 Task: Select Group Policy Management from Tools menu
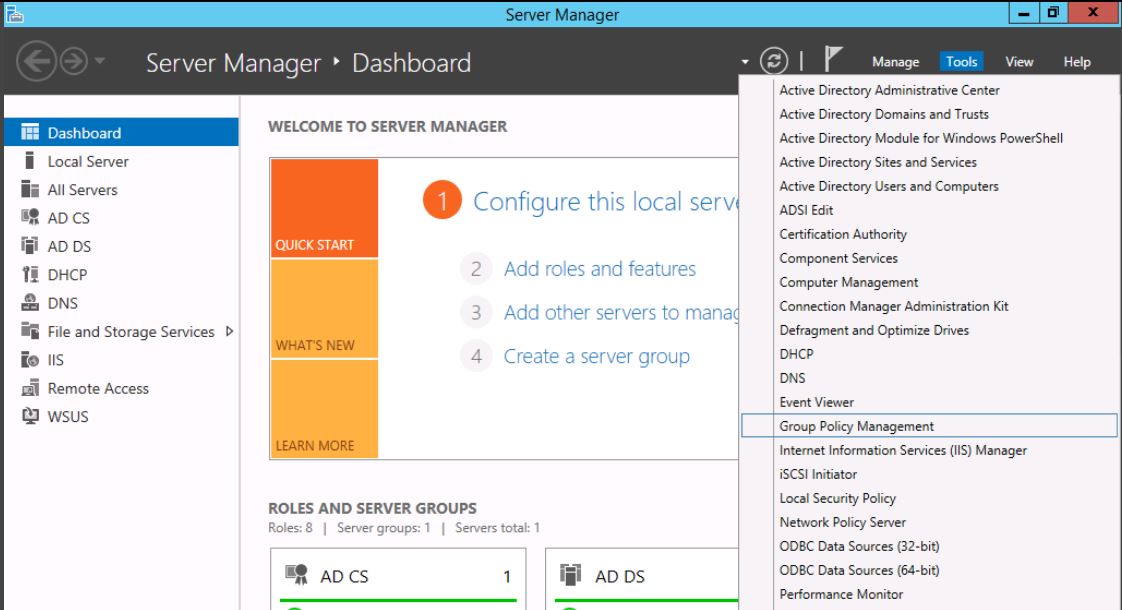(x=857, y=426)
